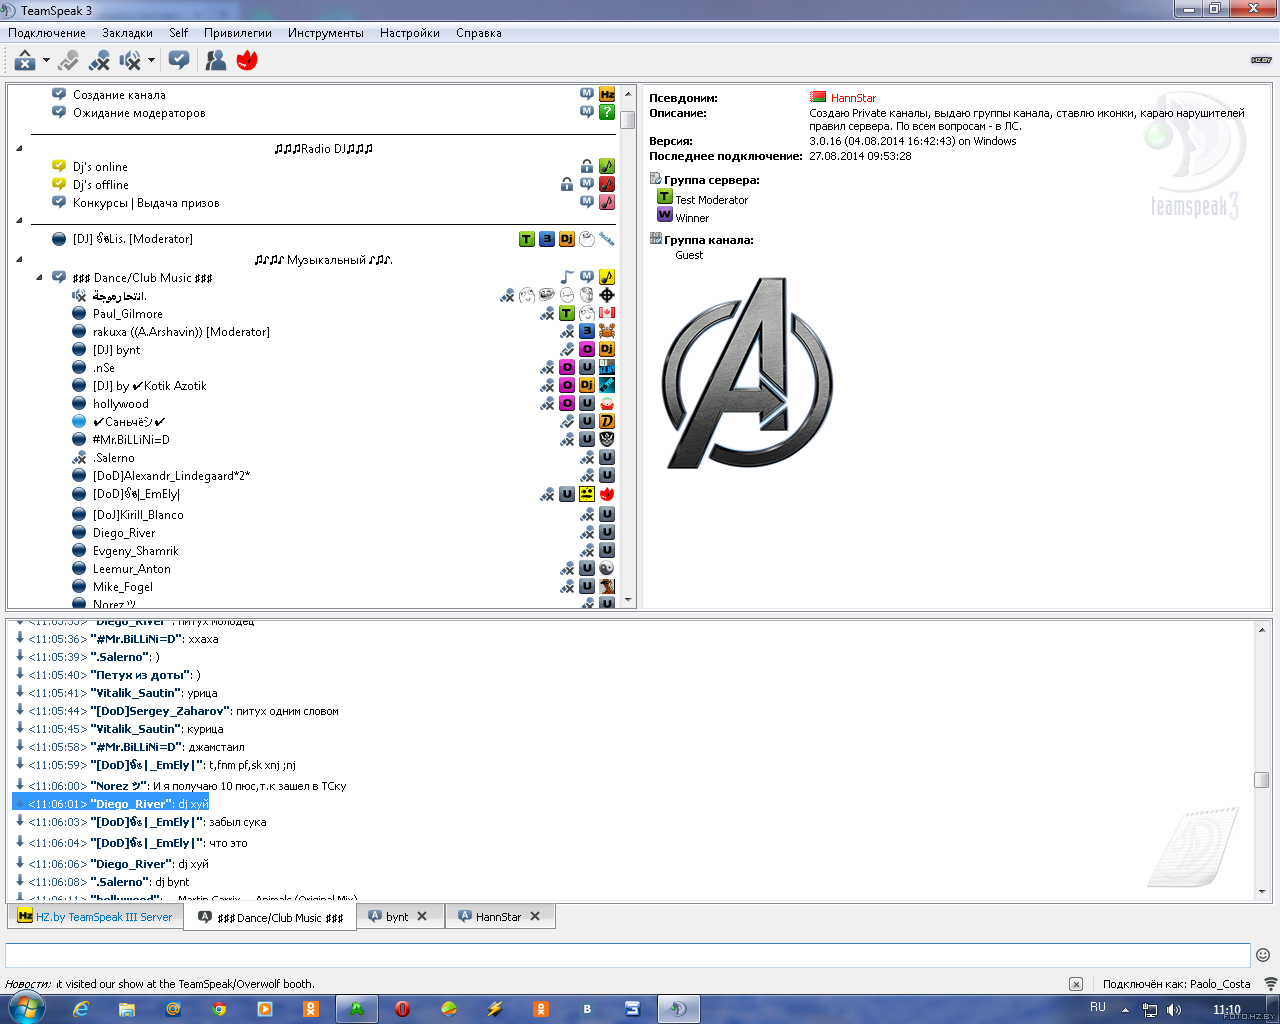The width and height of the screenshot is (1280, 1024).
Task: Open the speaker mute dropdown arrow
Action: [x=151, y=61]
